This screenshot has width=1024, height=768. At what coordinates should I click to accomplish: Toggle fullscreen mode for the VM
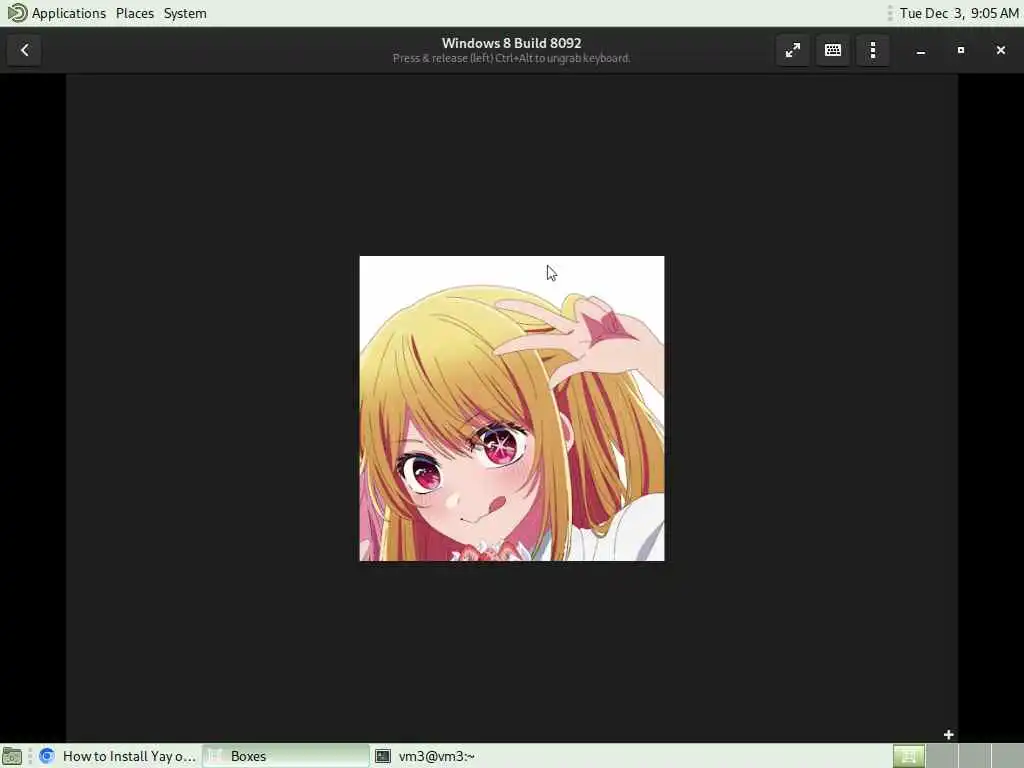click(x=793, y=50)
